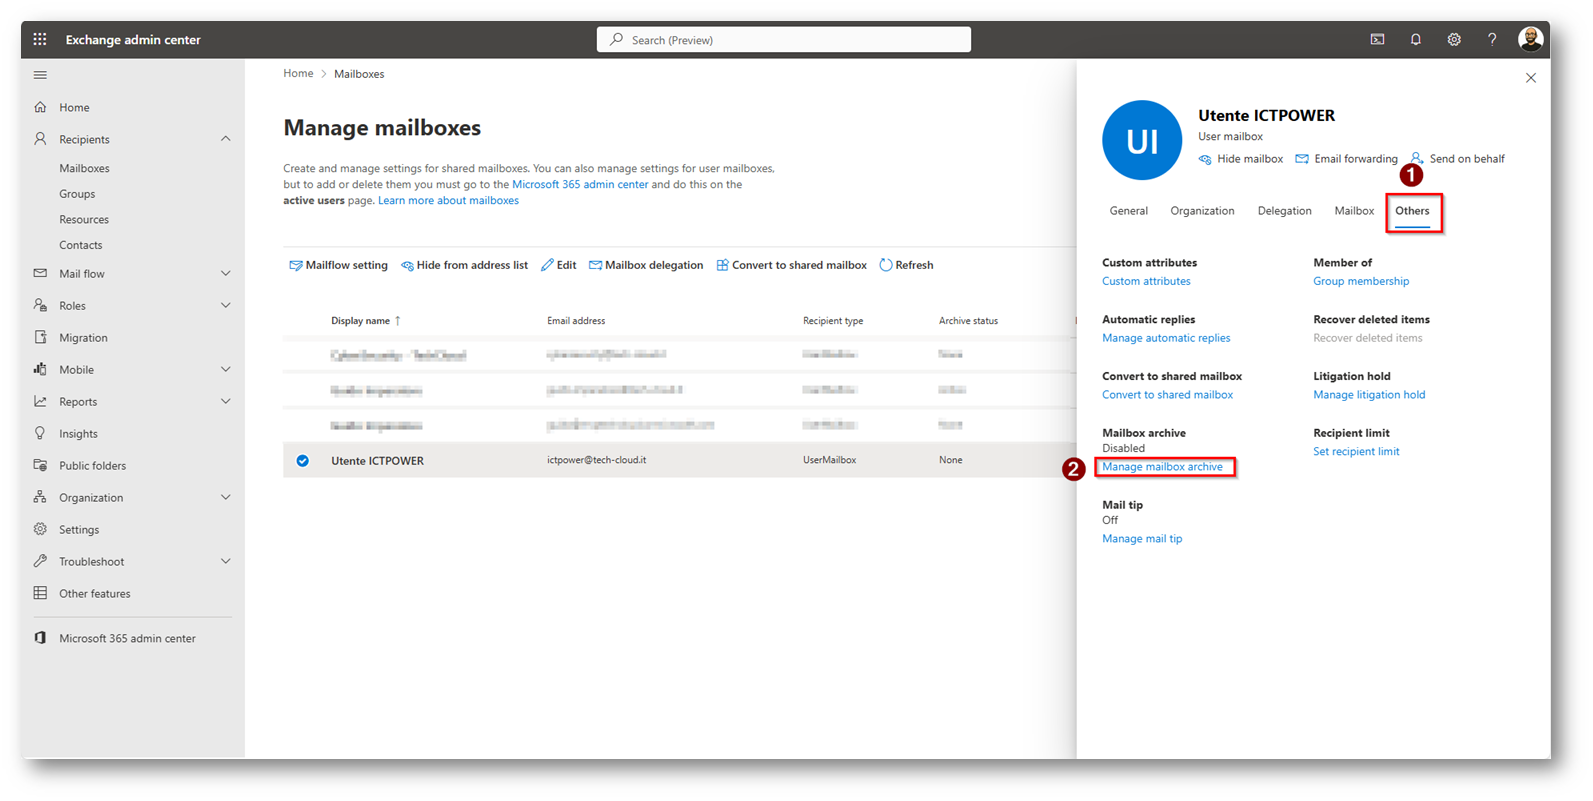Viewport: 1593px width, 801px height.
Task: Switch to the General tab
Action: [x=1128, y=211]
